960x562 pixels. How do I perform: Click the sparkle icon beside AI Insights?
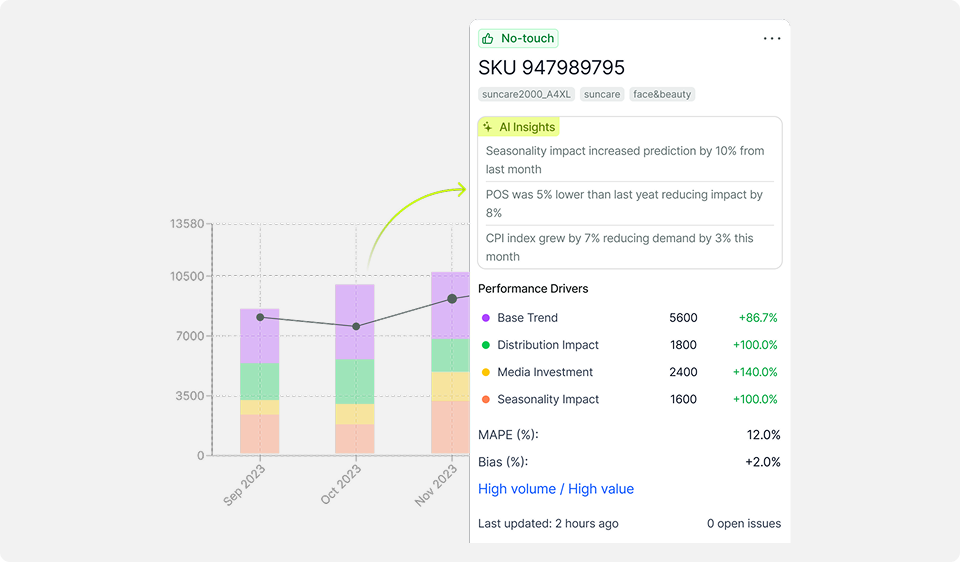[488, 127]
